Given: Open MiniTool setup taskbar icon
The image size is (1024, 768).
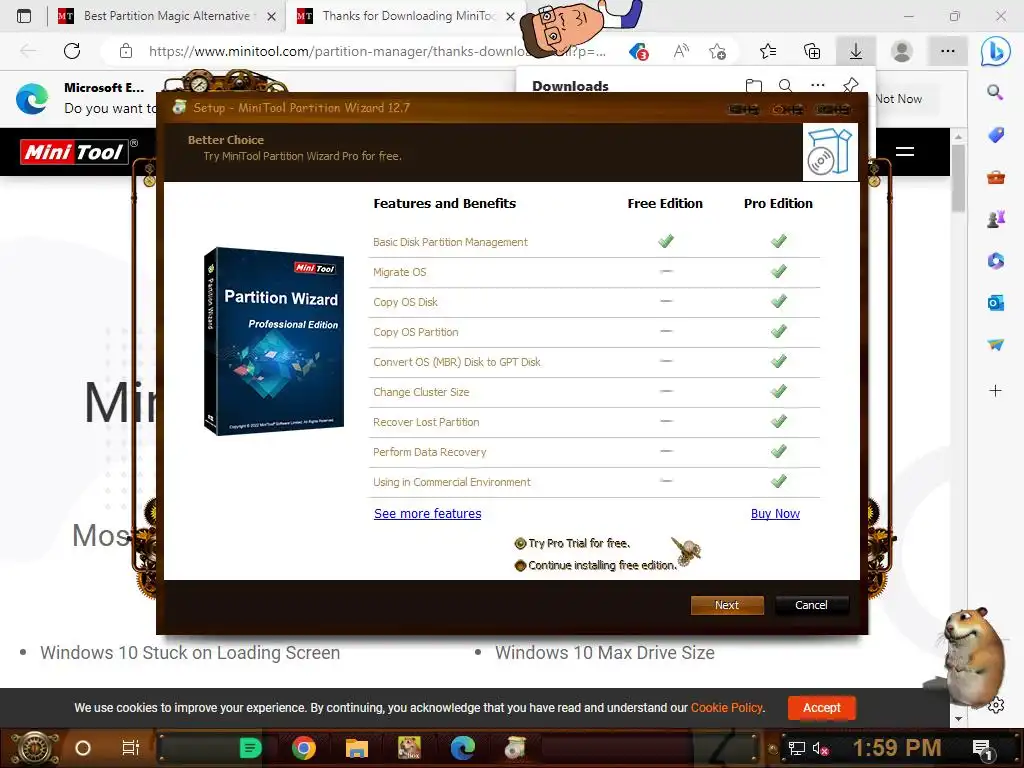Looking at the screenshot, I should click(515, 748).
